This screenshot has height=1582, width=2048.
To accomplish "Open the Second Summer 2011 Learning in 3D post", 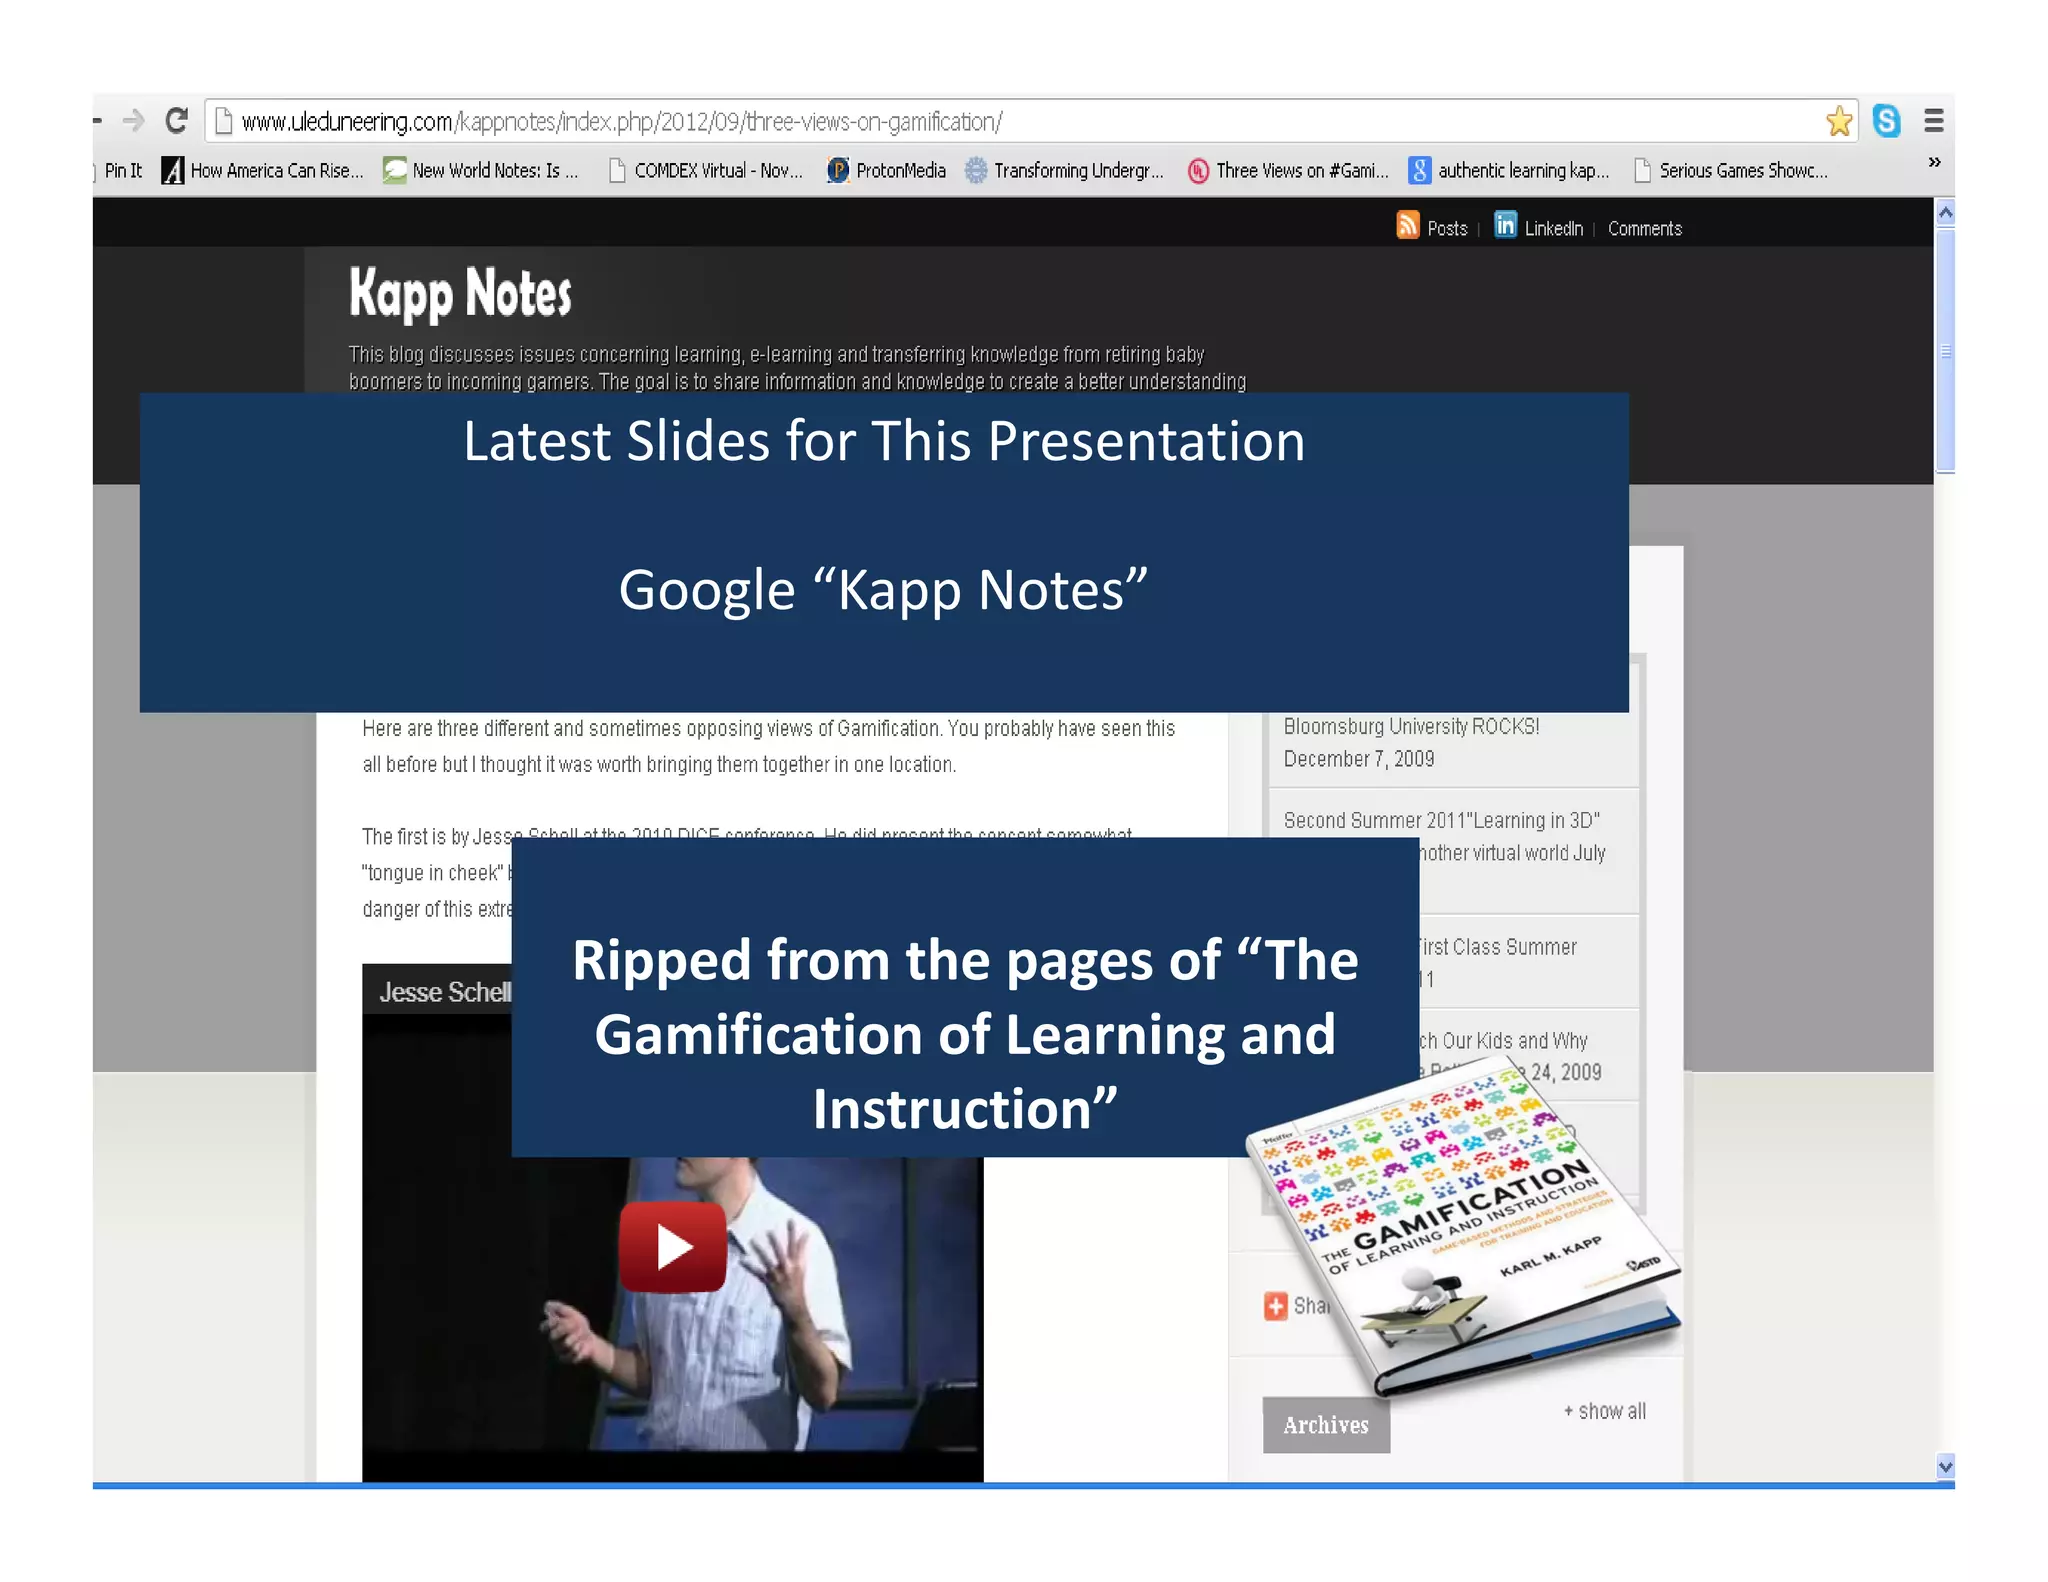I will point(1441,821).
